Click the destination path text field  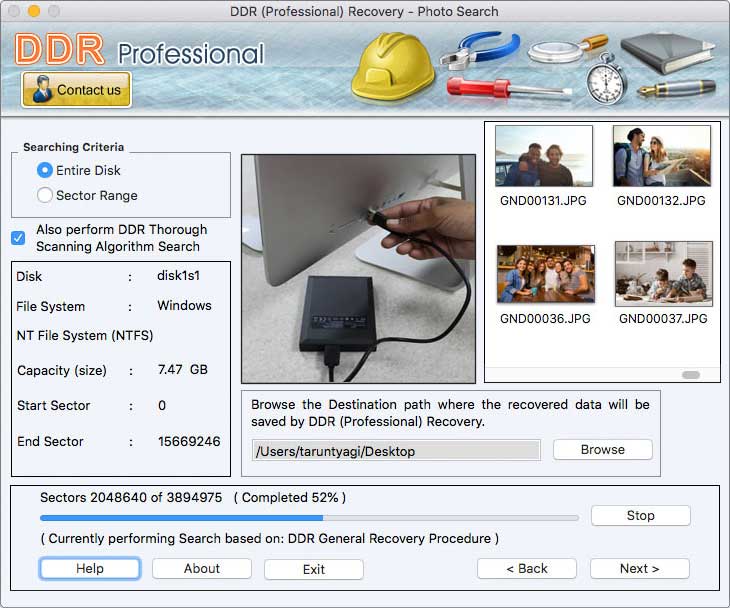396,451
